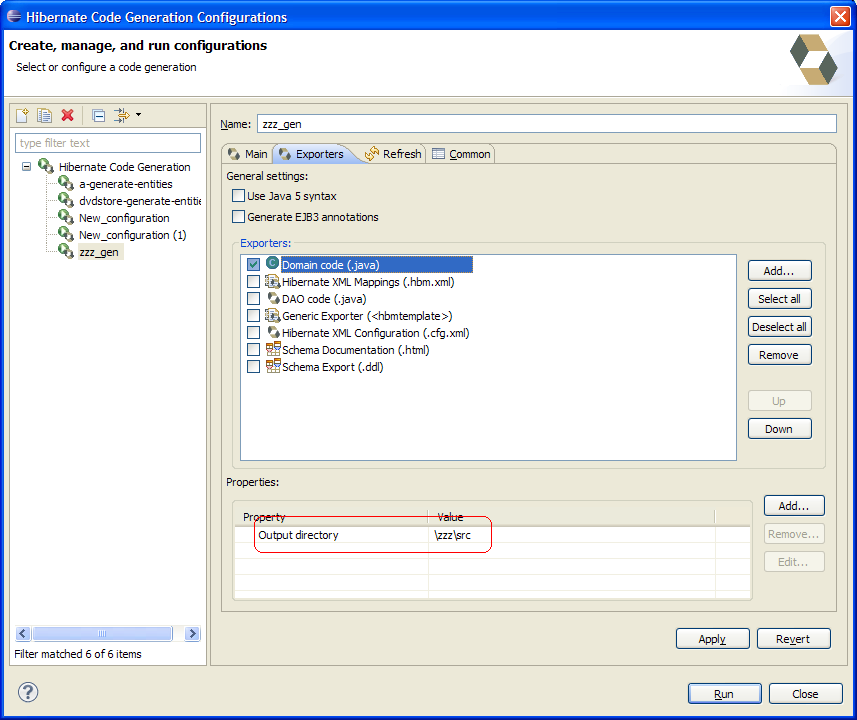
Task: Check DAO code (.java) exporter
Action: pyautogui.click(x=253, y=298)
